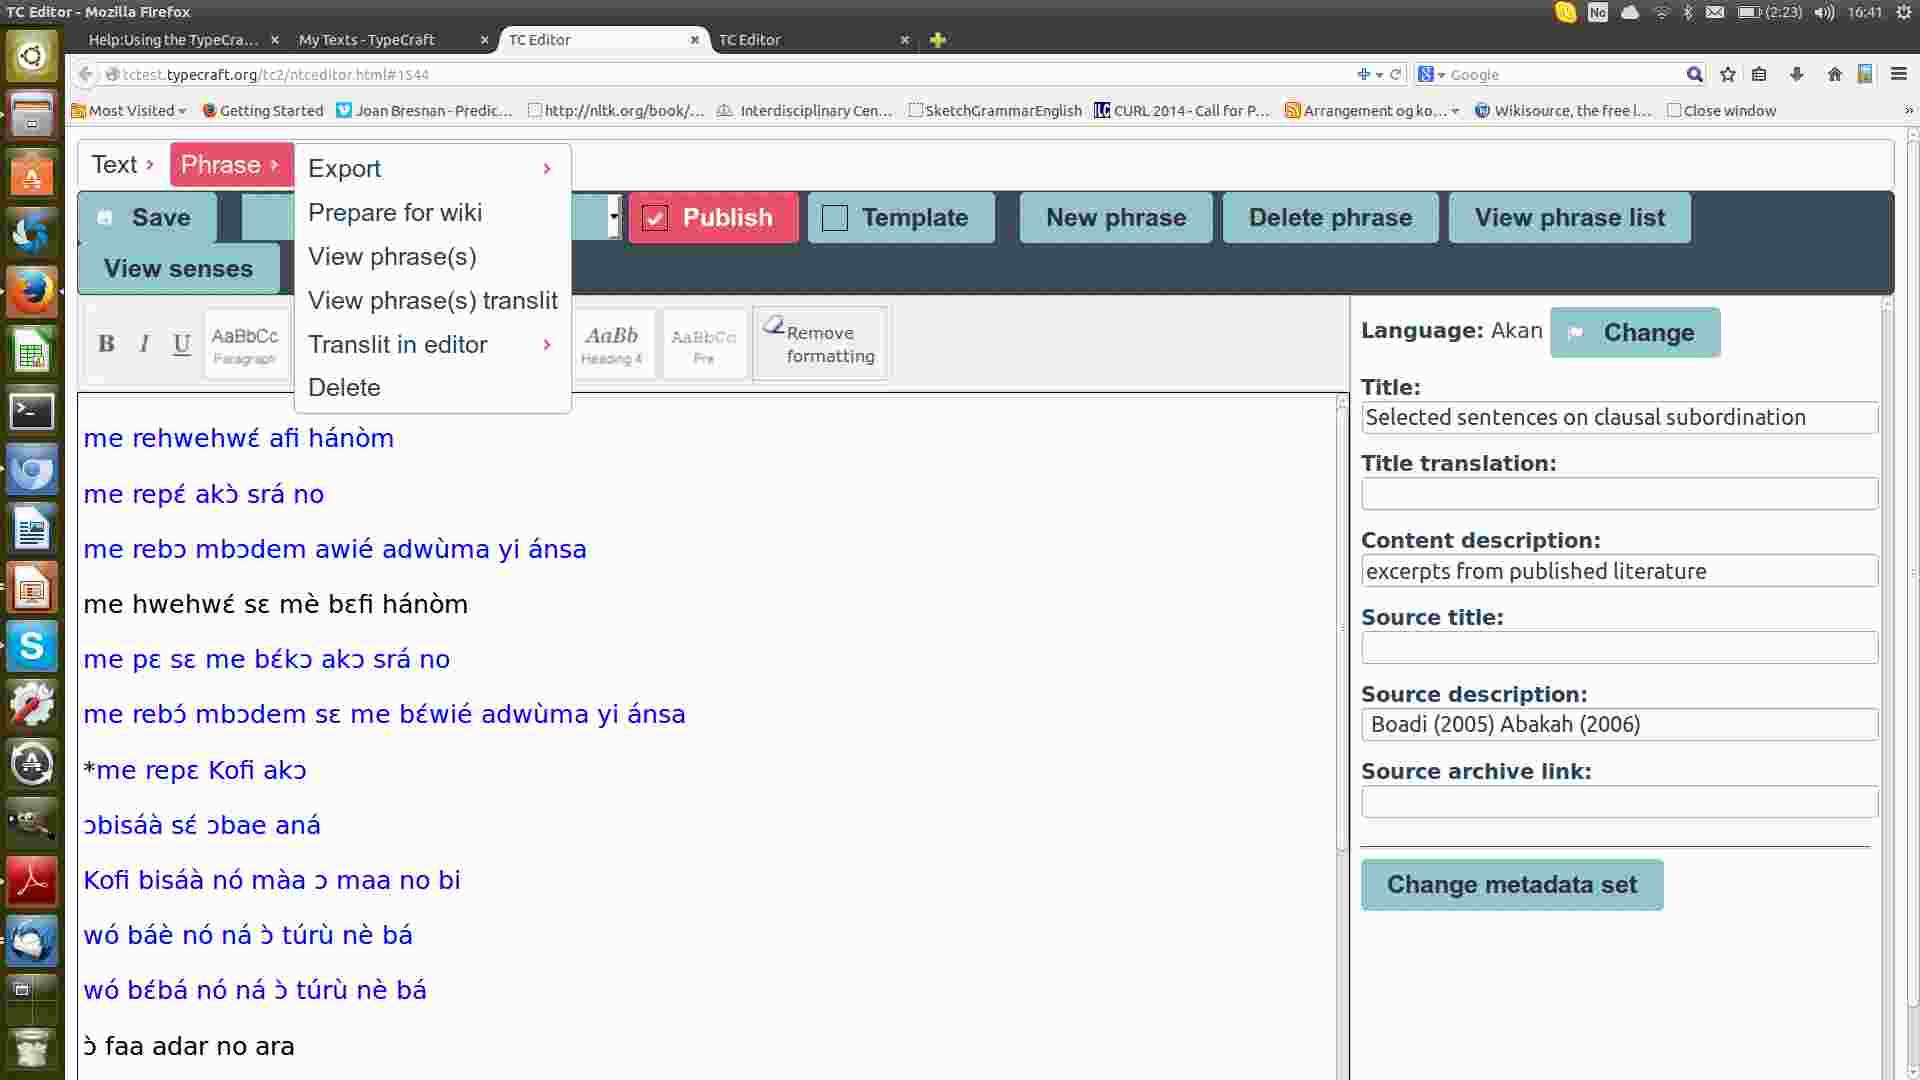Open search engine selector dropdown
This screenshot has width=1920, height=1080.
click(1432, 74)
